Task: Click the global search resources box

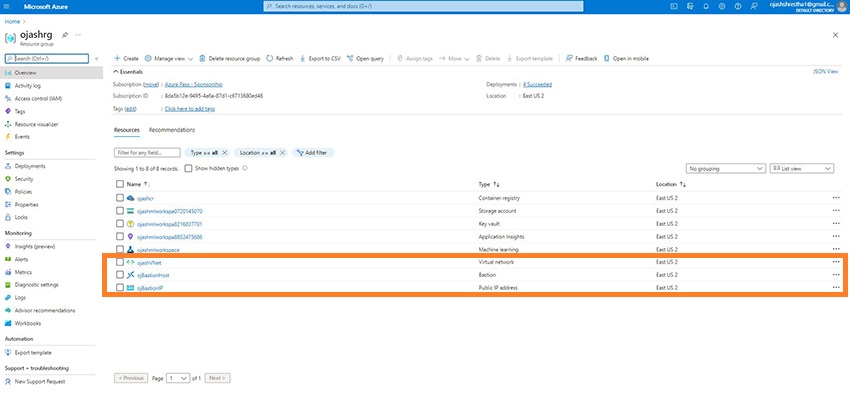Action: coord(423,7)
